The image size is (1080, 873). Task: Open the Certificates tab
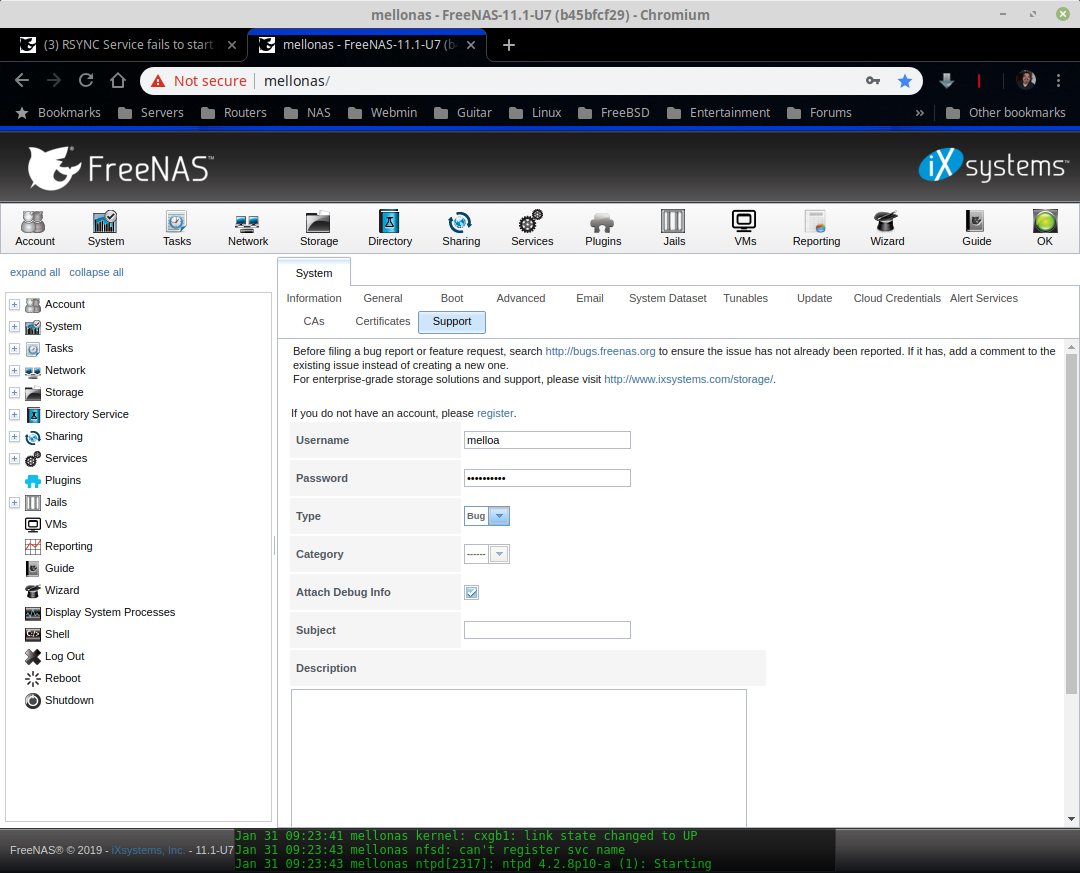tap(382, 321)
